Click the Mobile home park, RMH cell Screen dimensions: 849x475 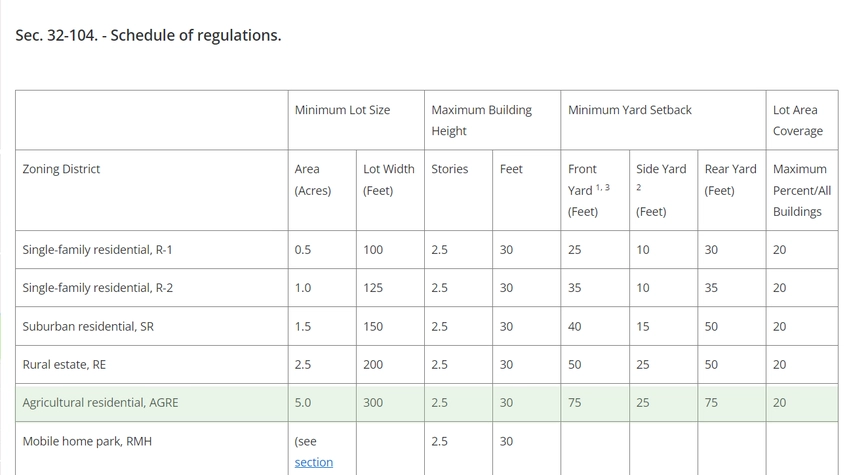(87, 441)
